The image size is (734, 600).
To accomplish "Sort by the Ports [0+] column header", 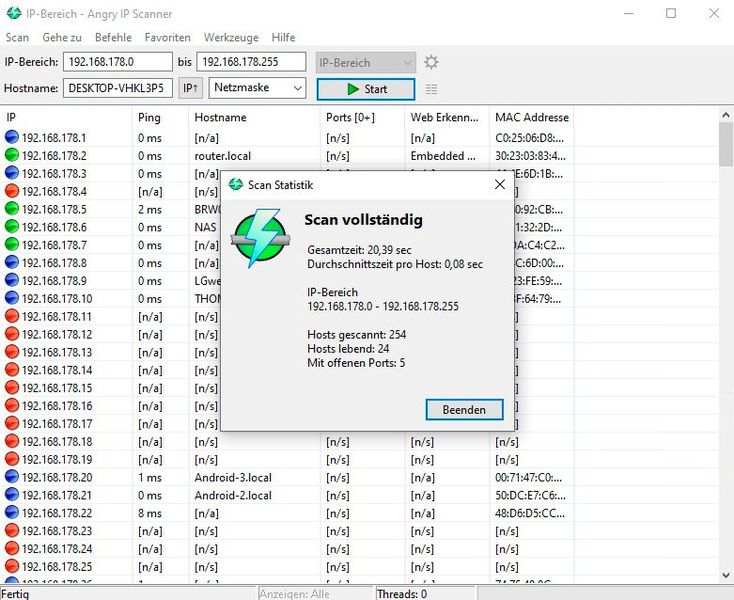I will point(363,117).
